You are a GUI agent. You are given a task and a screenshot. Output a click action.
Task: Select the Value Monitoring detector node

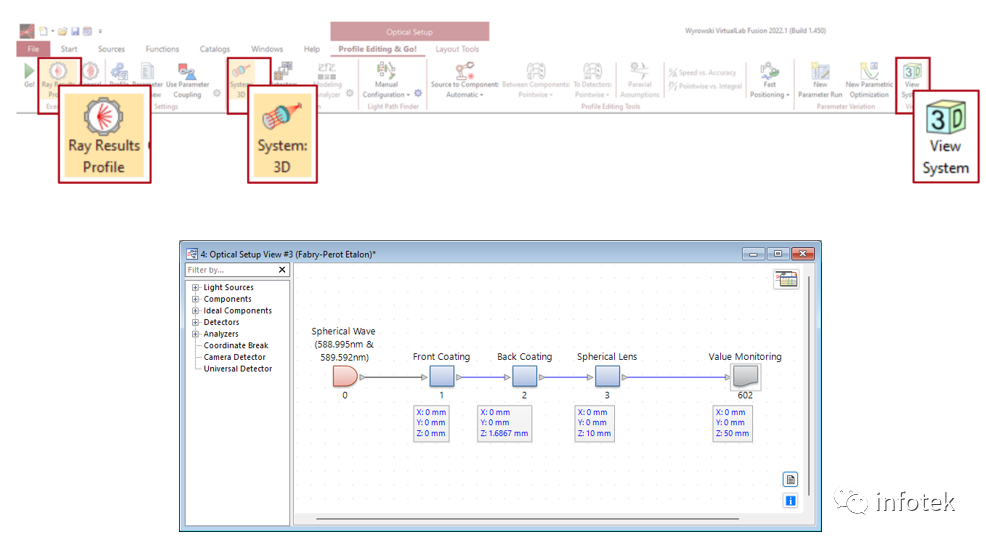745,377
